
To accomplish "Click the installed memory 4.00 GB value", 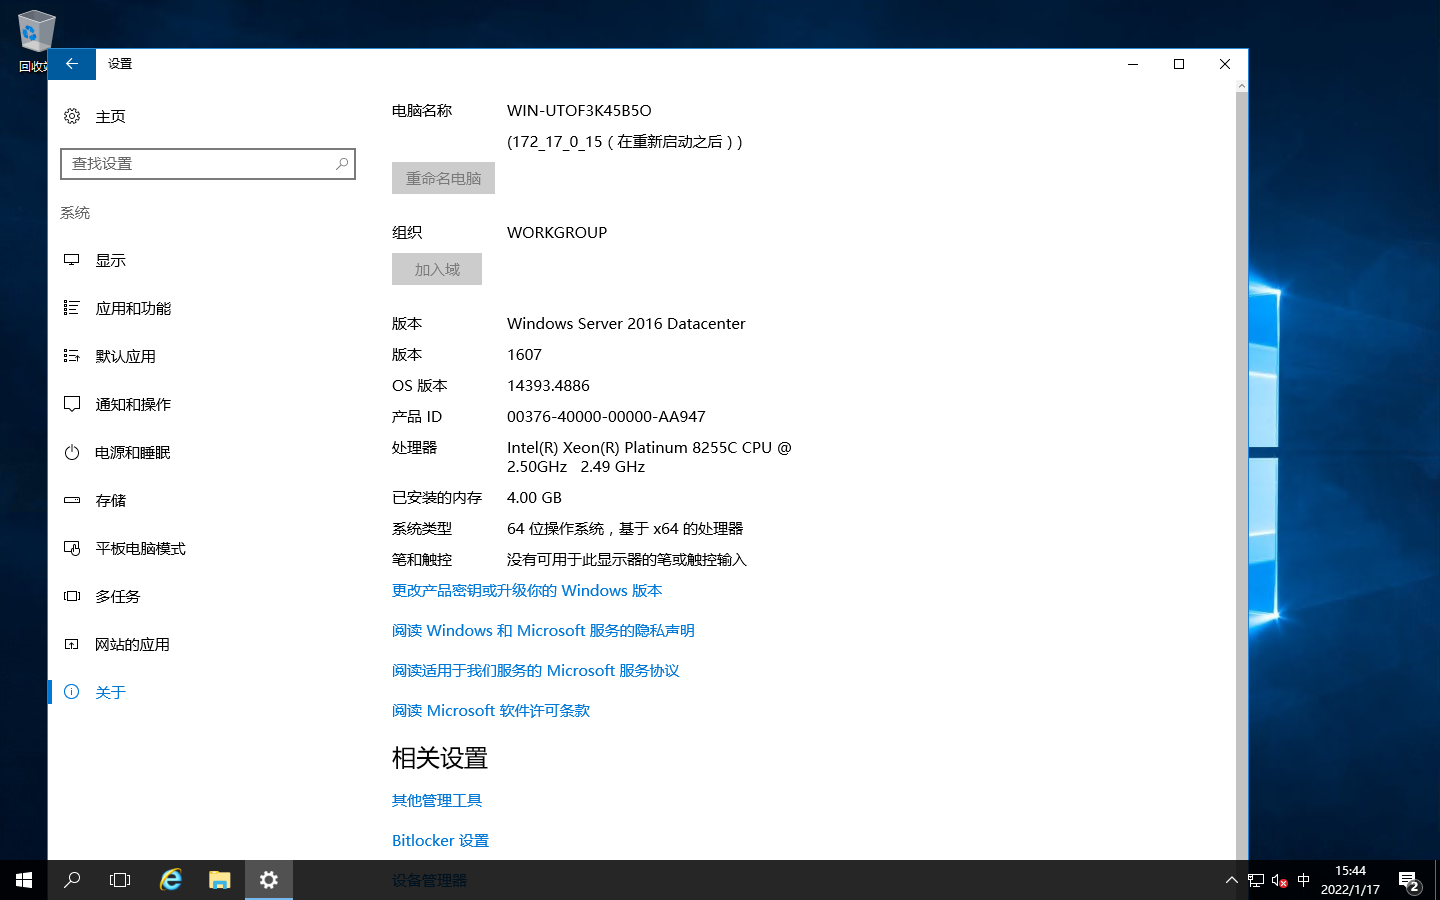I will (534, 498).
